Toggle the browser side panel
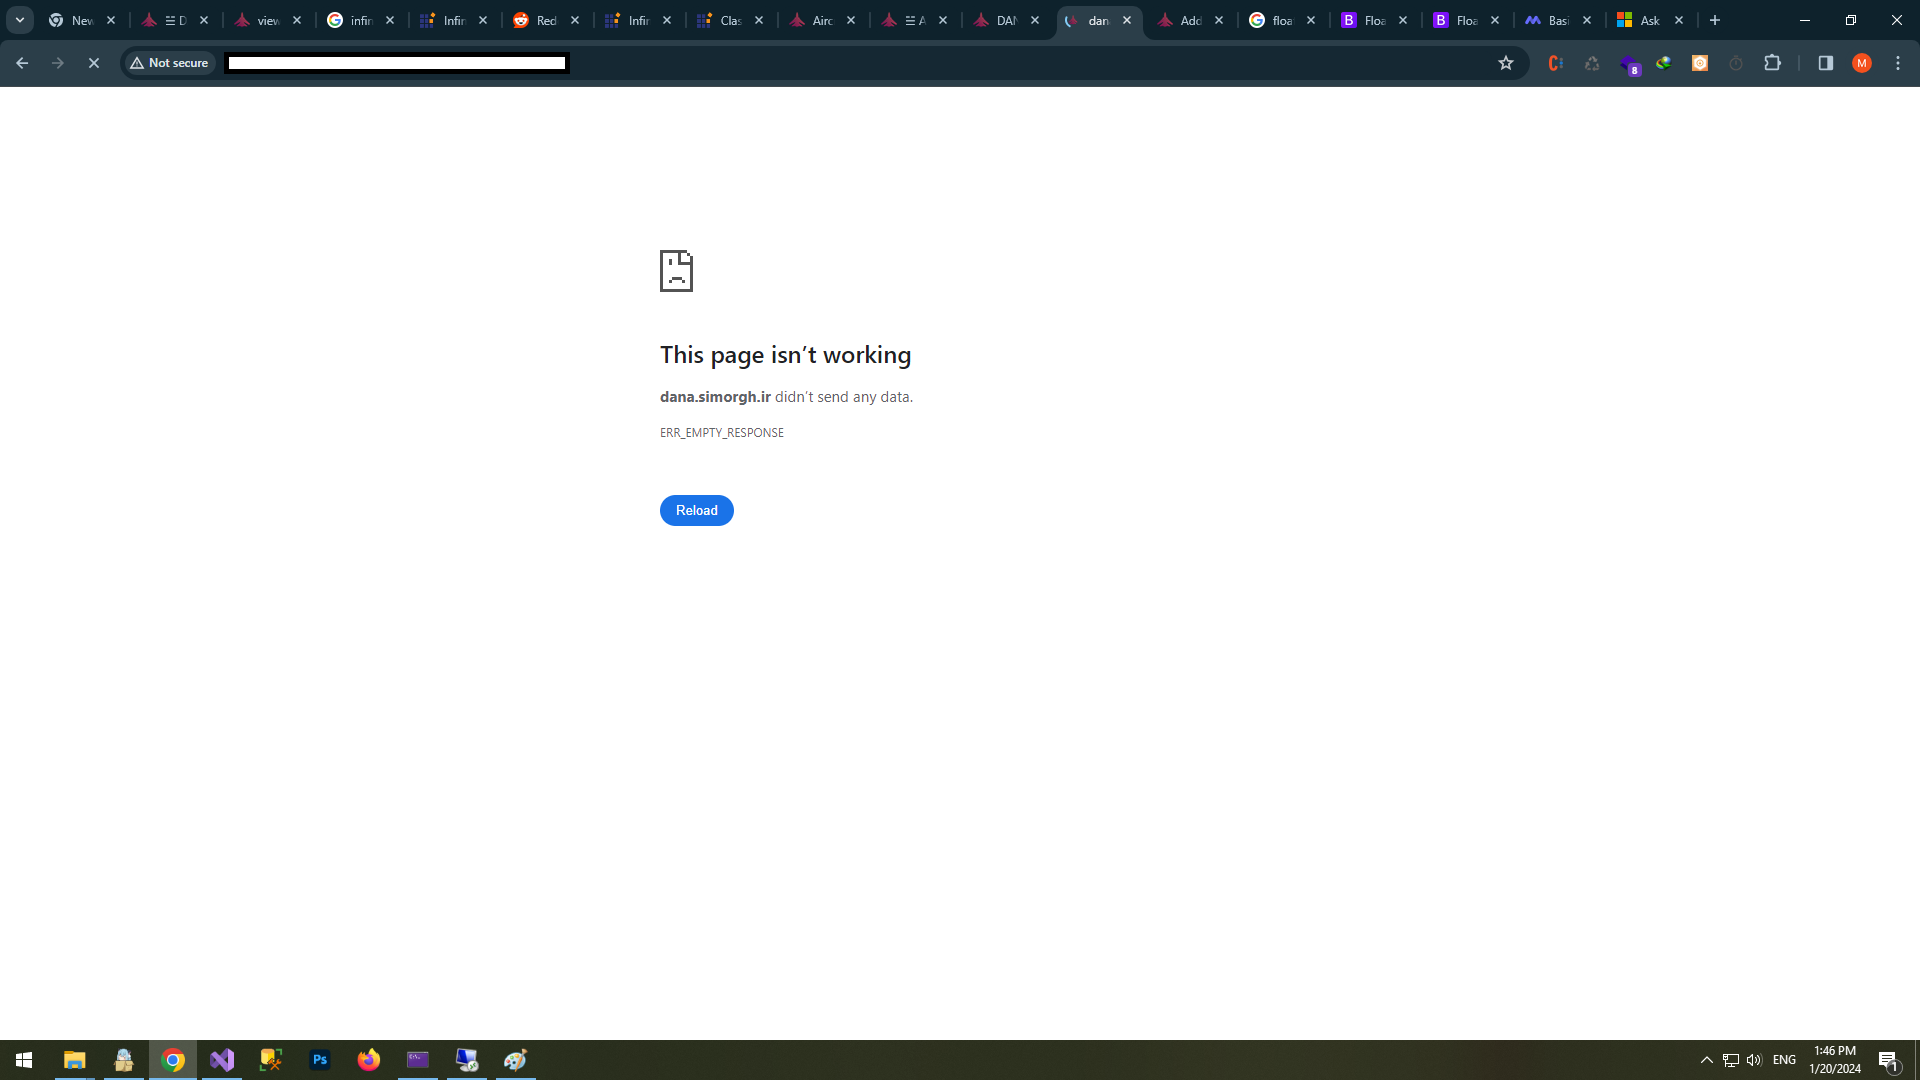Image resolution: width=1920 pixels, height=1080 pixels. (1825, 63)
